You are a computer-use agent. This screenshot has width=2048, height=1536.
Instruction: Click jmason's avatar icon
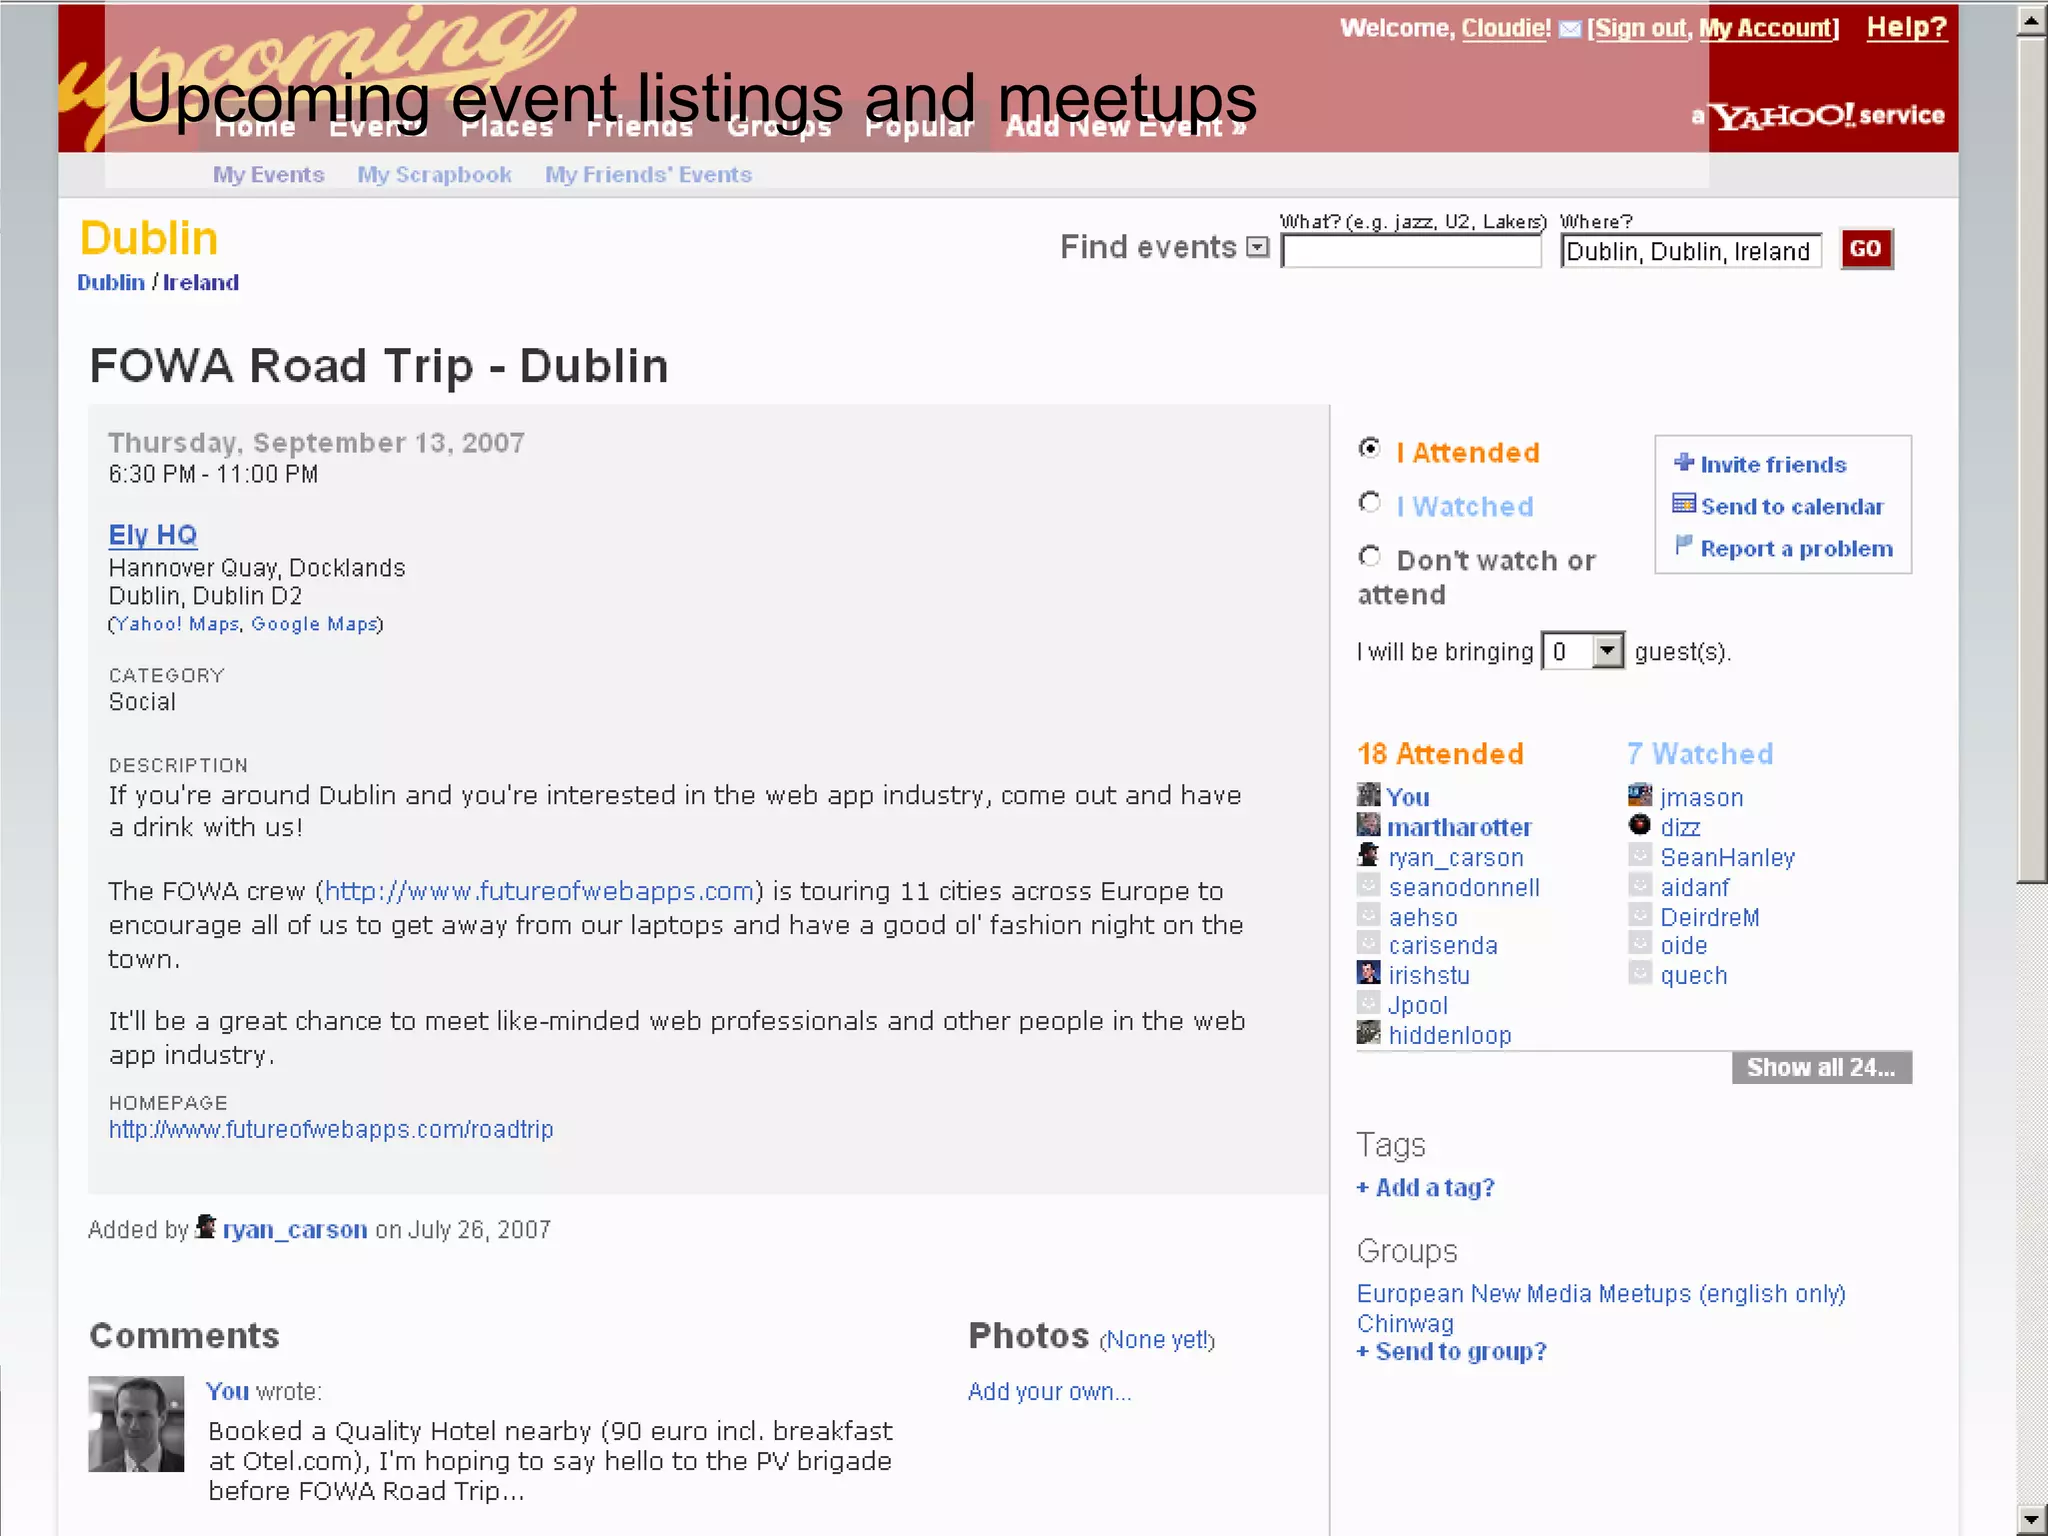tap(1640, 795)
